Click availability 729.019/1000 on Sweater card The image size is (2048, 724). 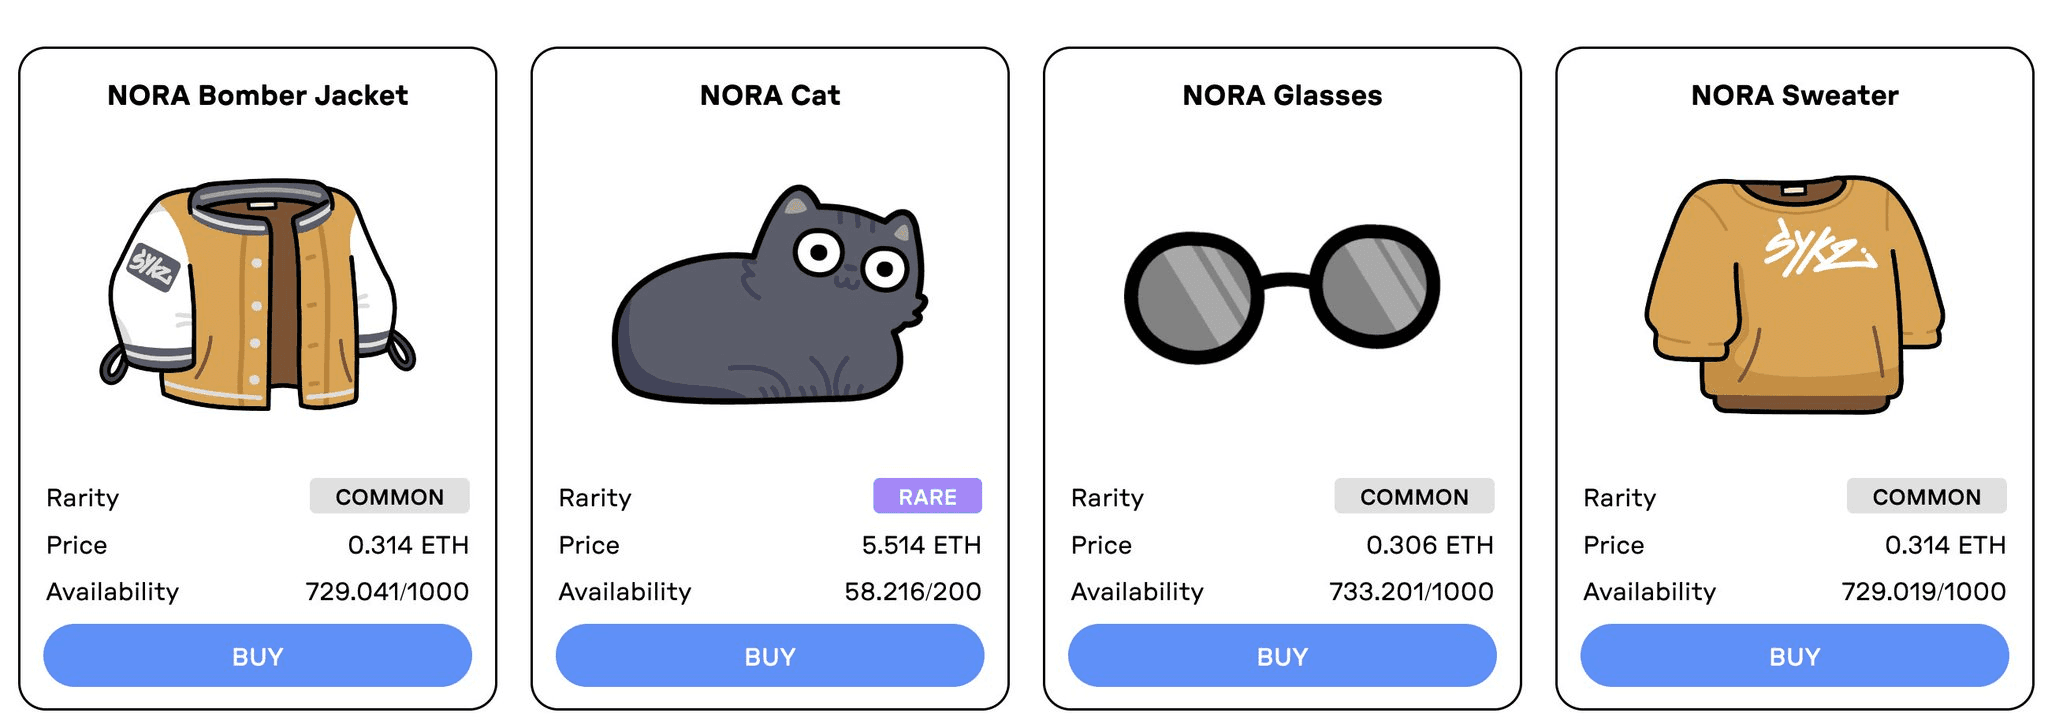(x=1924, y=592)
